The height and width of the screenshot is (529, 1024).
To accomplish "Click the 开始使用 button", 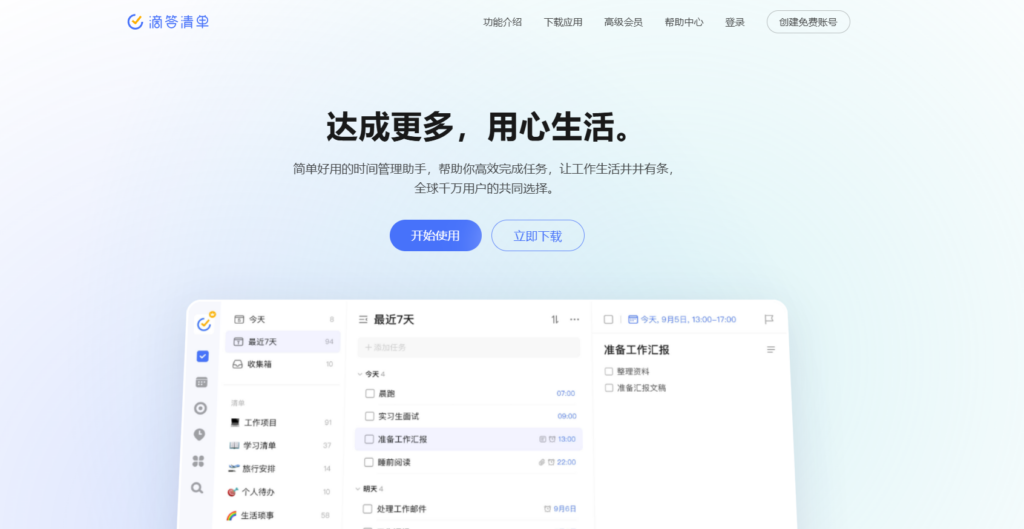I will click(x=436, y=235).
